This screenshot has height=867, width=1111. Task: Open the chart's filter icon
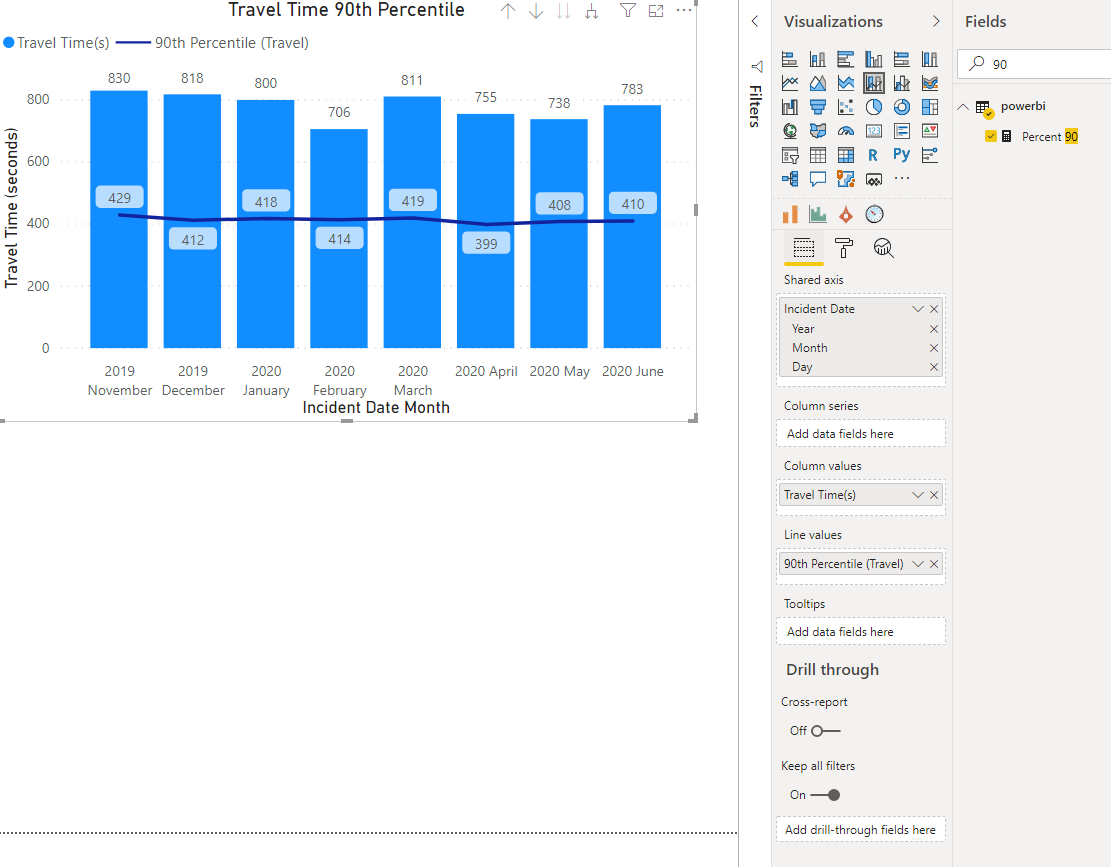point(627,10)
